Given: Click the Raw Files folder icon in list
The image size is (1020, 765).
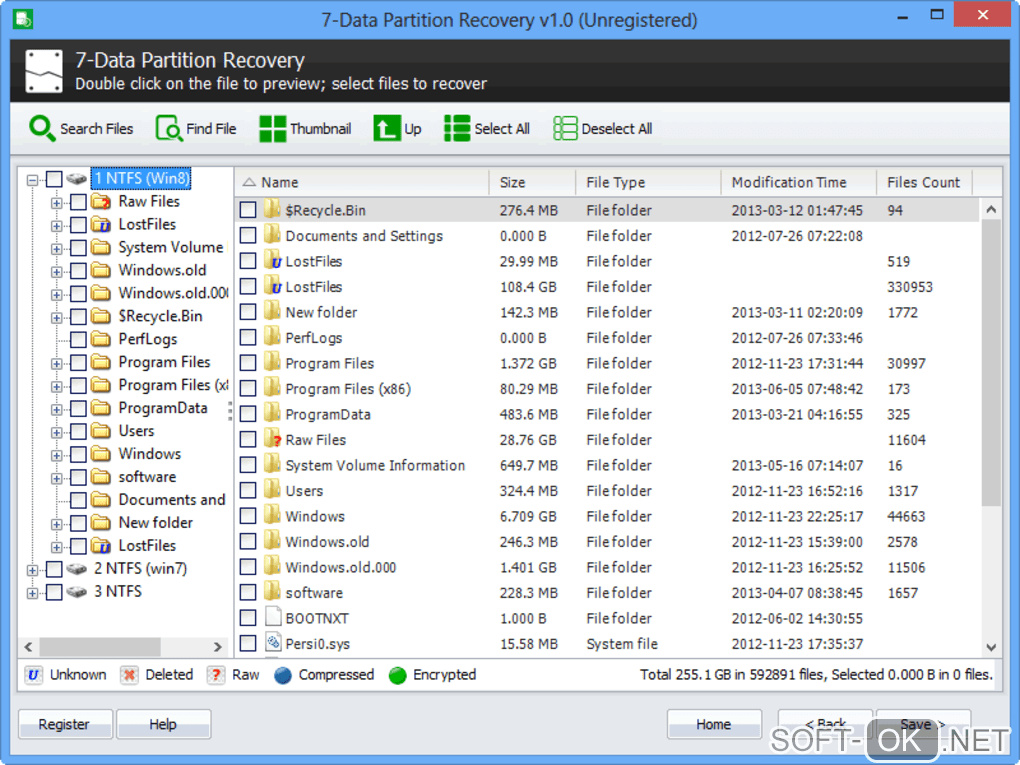Looking at the screenshot, I should tap(272, 438).
